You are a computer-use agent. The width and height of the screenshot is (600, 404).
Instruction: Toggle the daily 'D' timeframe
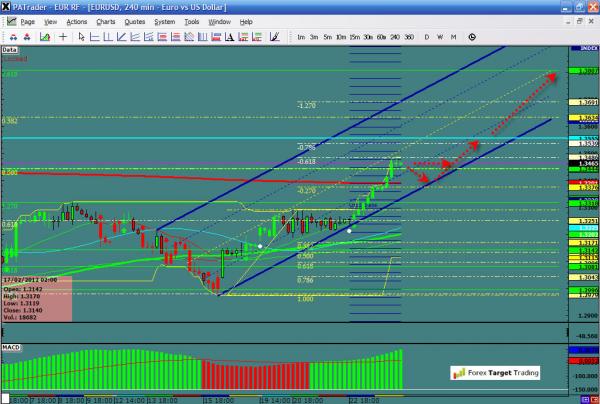pos(426,37)
